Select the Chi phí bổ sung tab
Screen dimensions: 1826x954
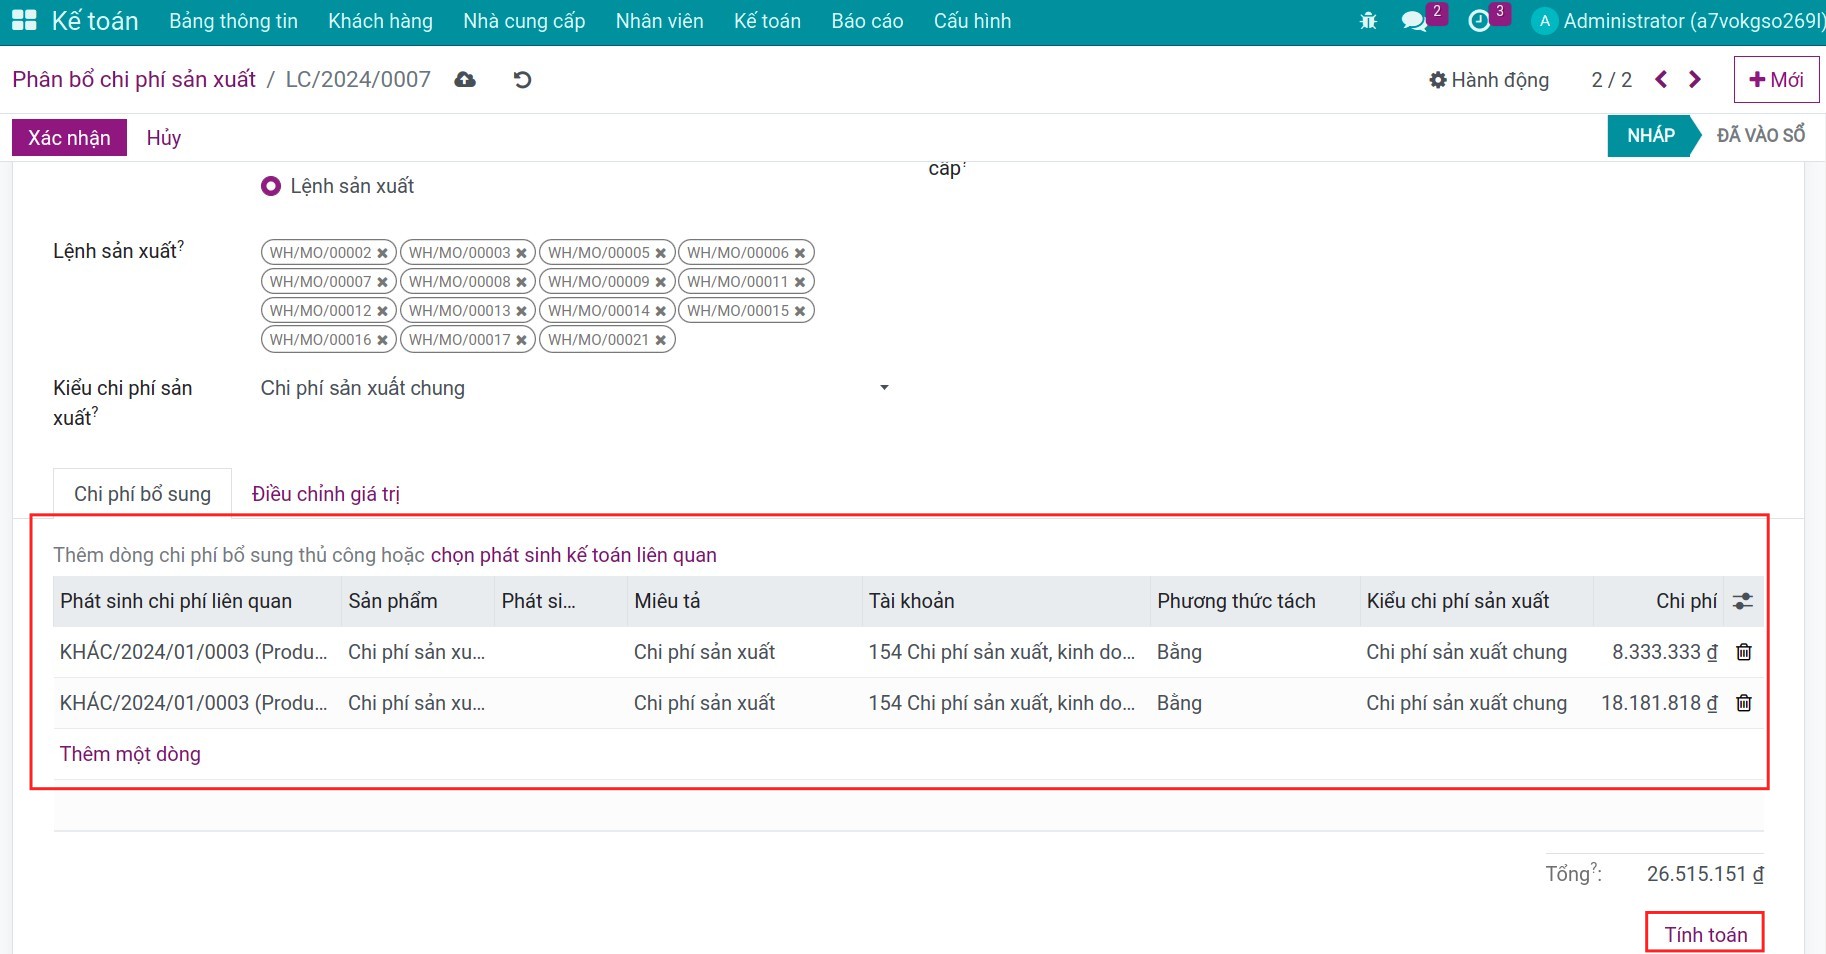(142, 494)
